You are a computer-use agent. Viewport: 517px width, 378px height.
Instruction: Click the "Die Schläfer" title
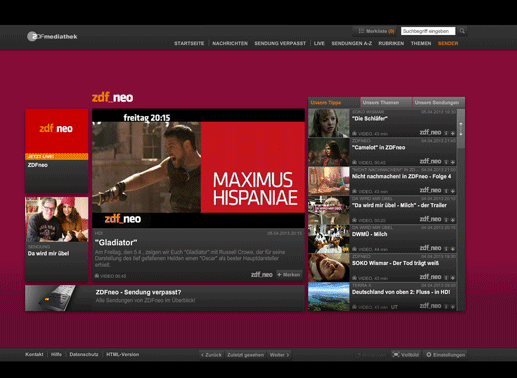click(370, 119)
